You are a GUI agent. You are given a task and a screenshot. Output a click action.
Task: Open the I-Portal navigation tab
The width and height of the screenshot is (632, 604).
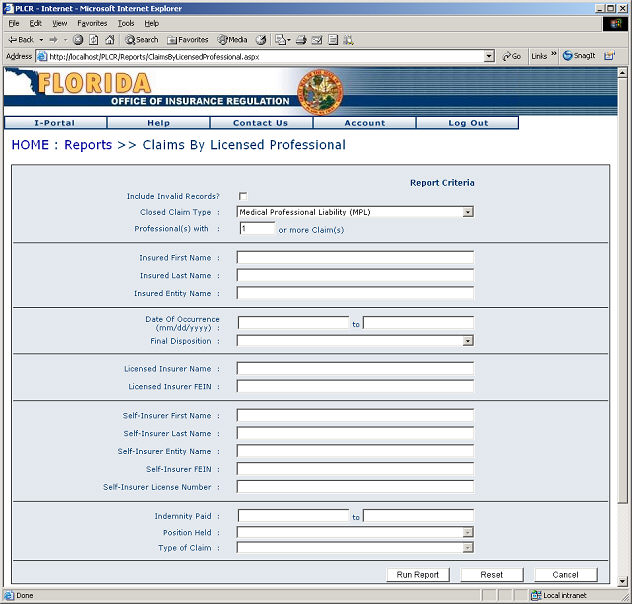55,123
